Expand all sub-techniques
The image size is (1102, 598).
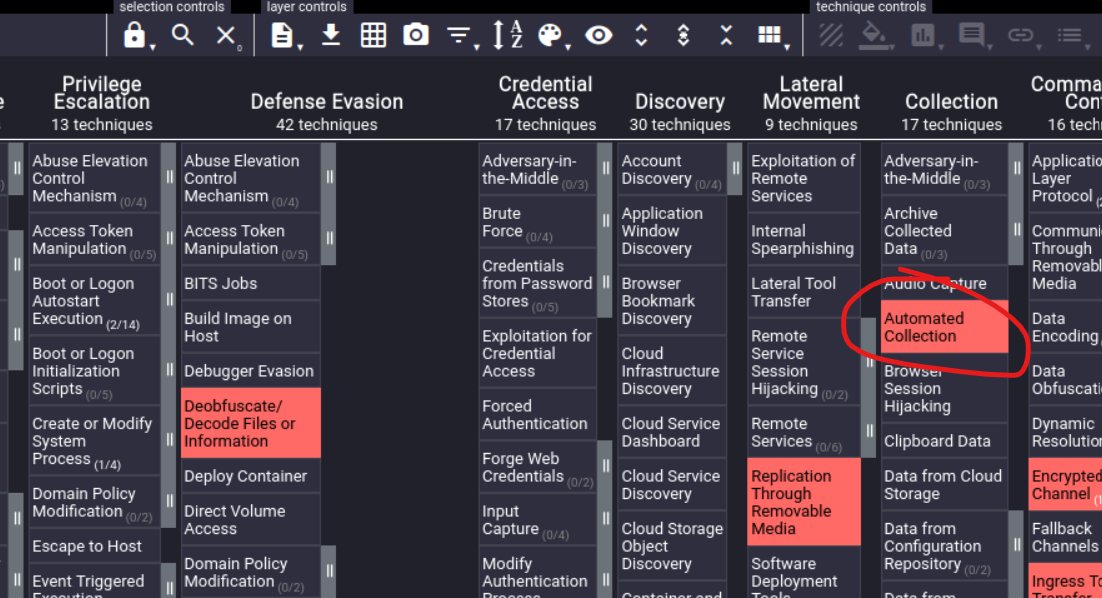tap(641, 34)
